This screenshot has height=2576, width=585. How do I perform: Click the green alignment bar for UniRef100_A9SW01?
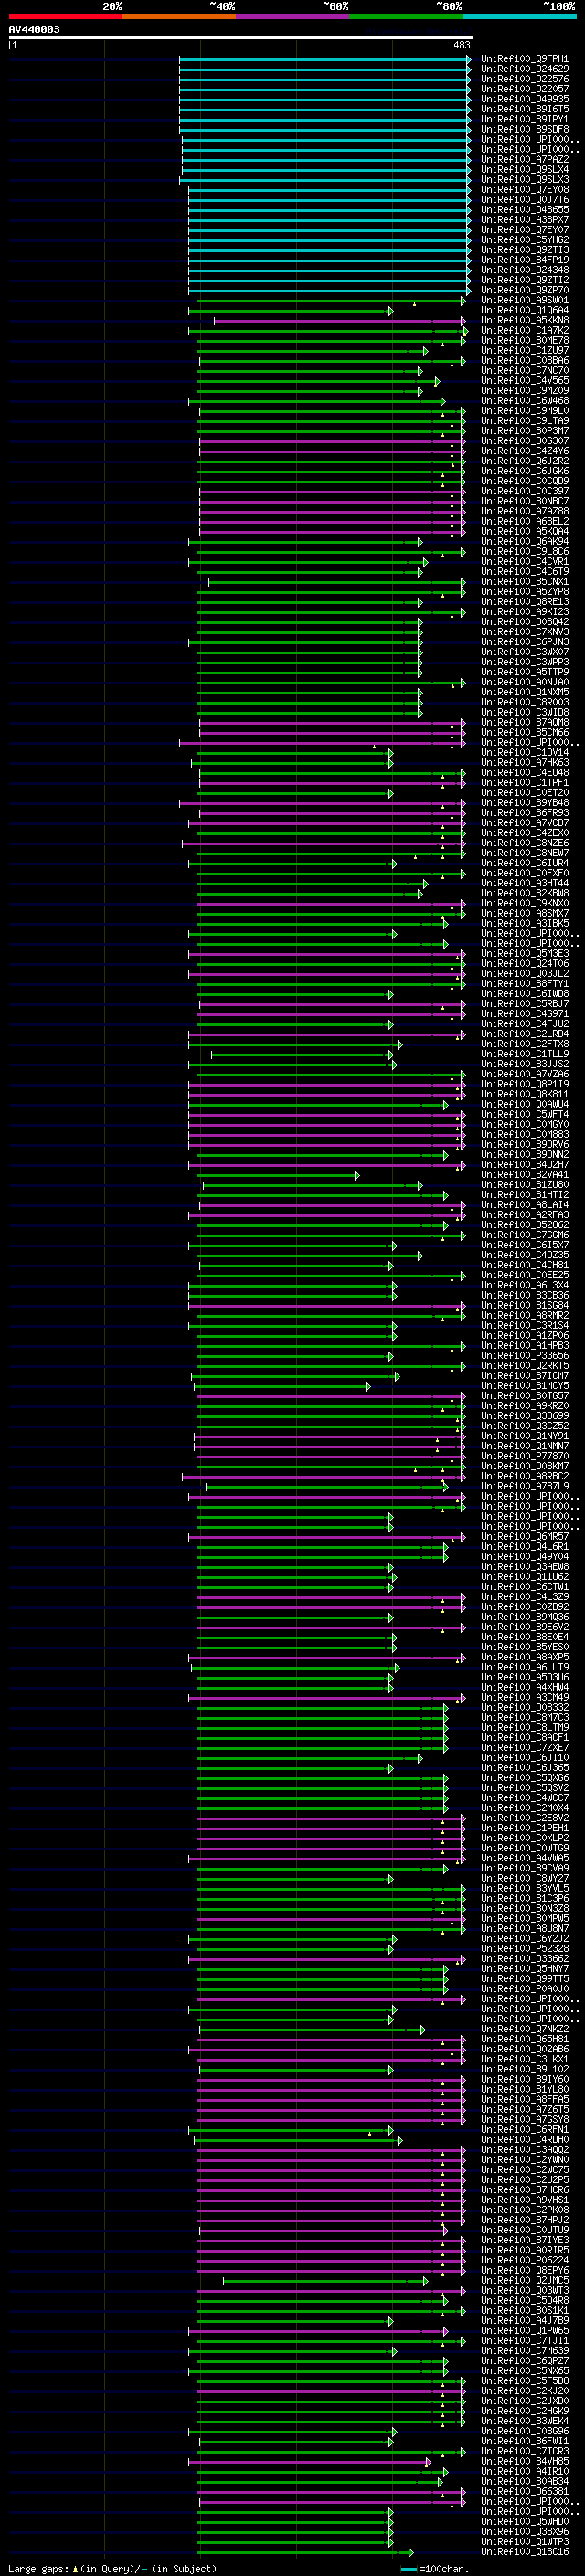click(330, 301)
